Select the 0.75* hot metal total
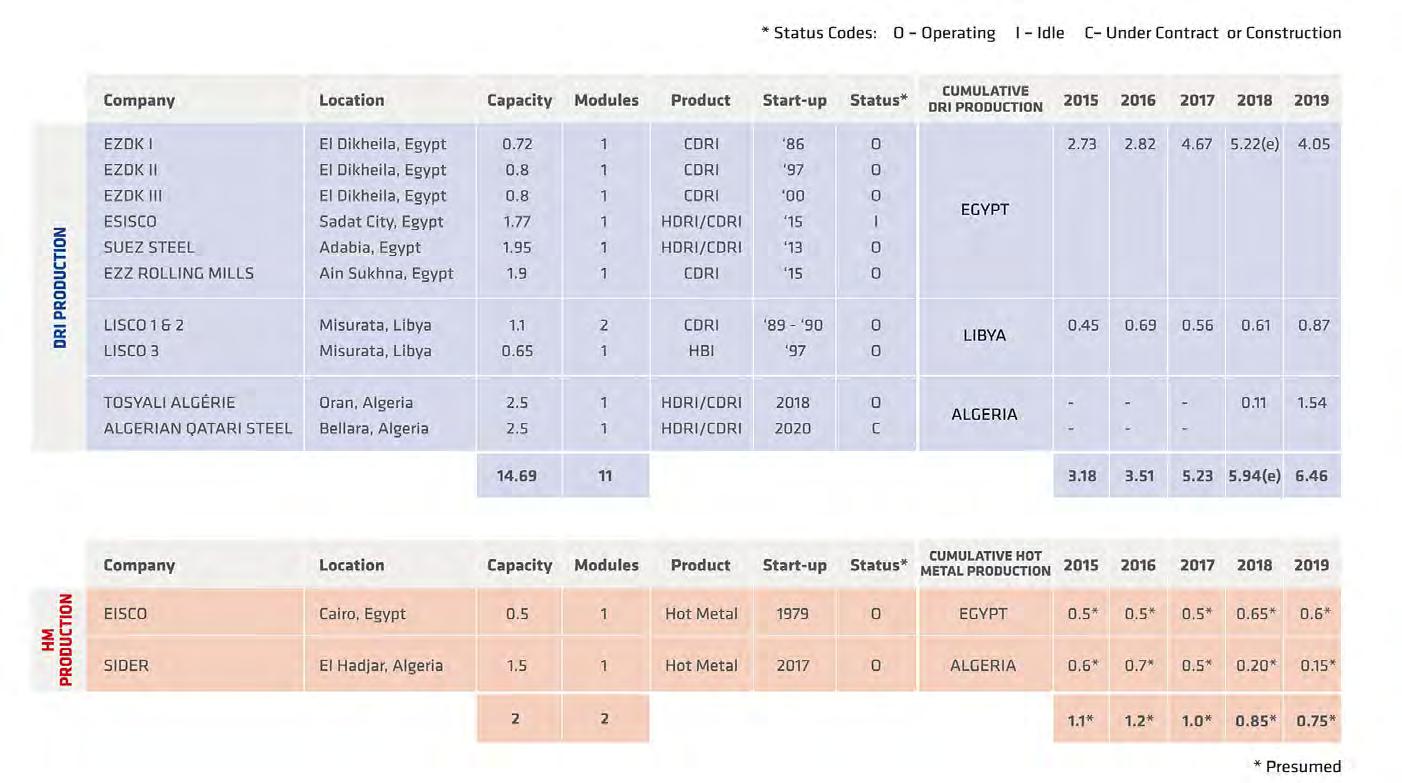This screenshot has height=783, width=1402. tap(1314, 720)
